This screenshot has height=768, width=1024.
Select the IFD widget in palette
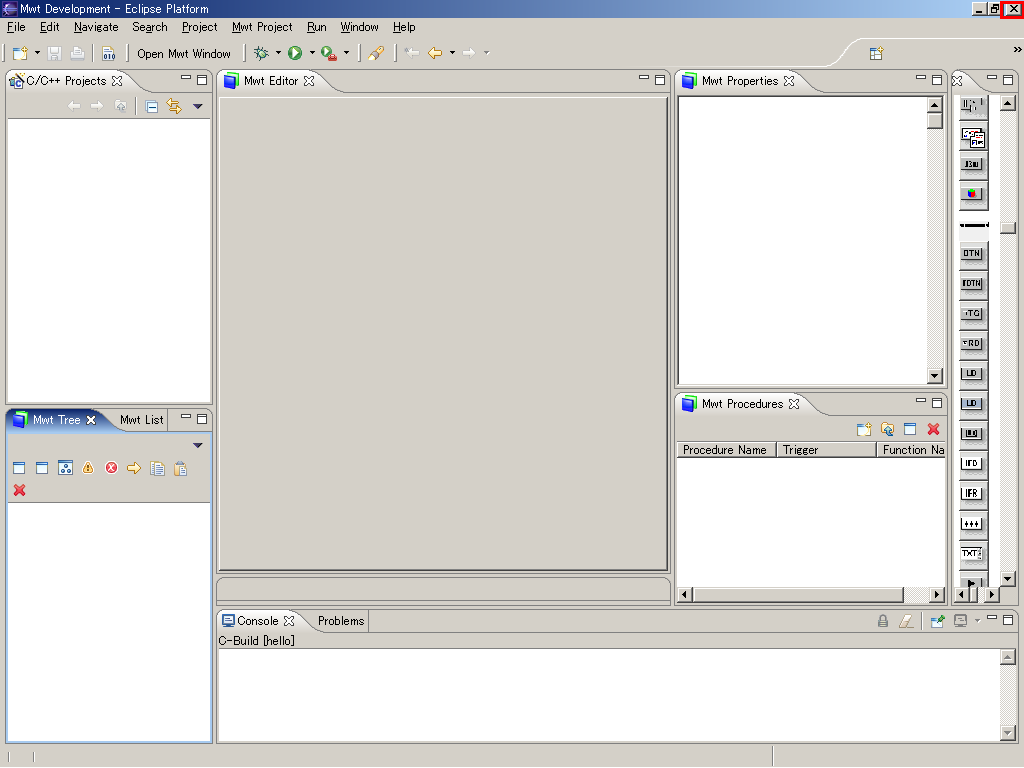pos(972,464)
